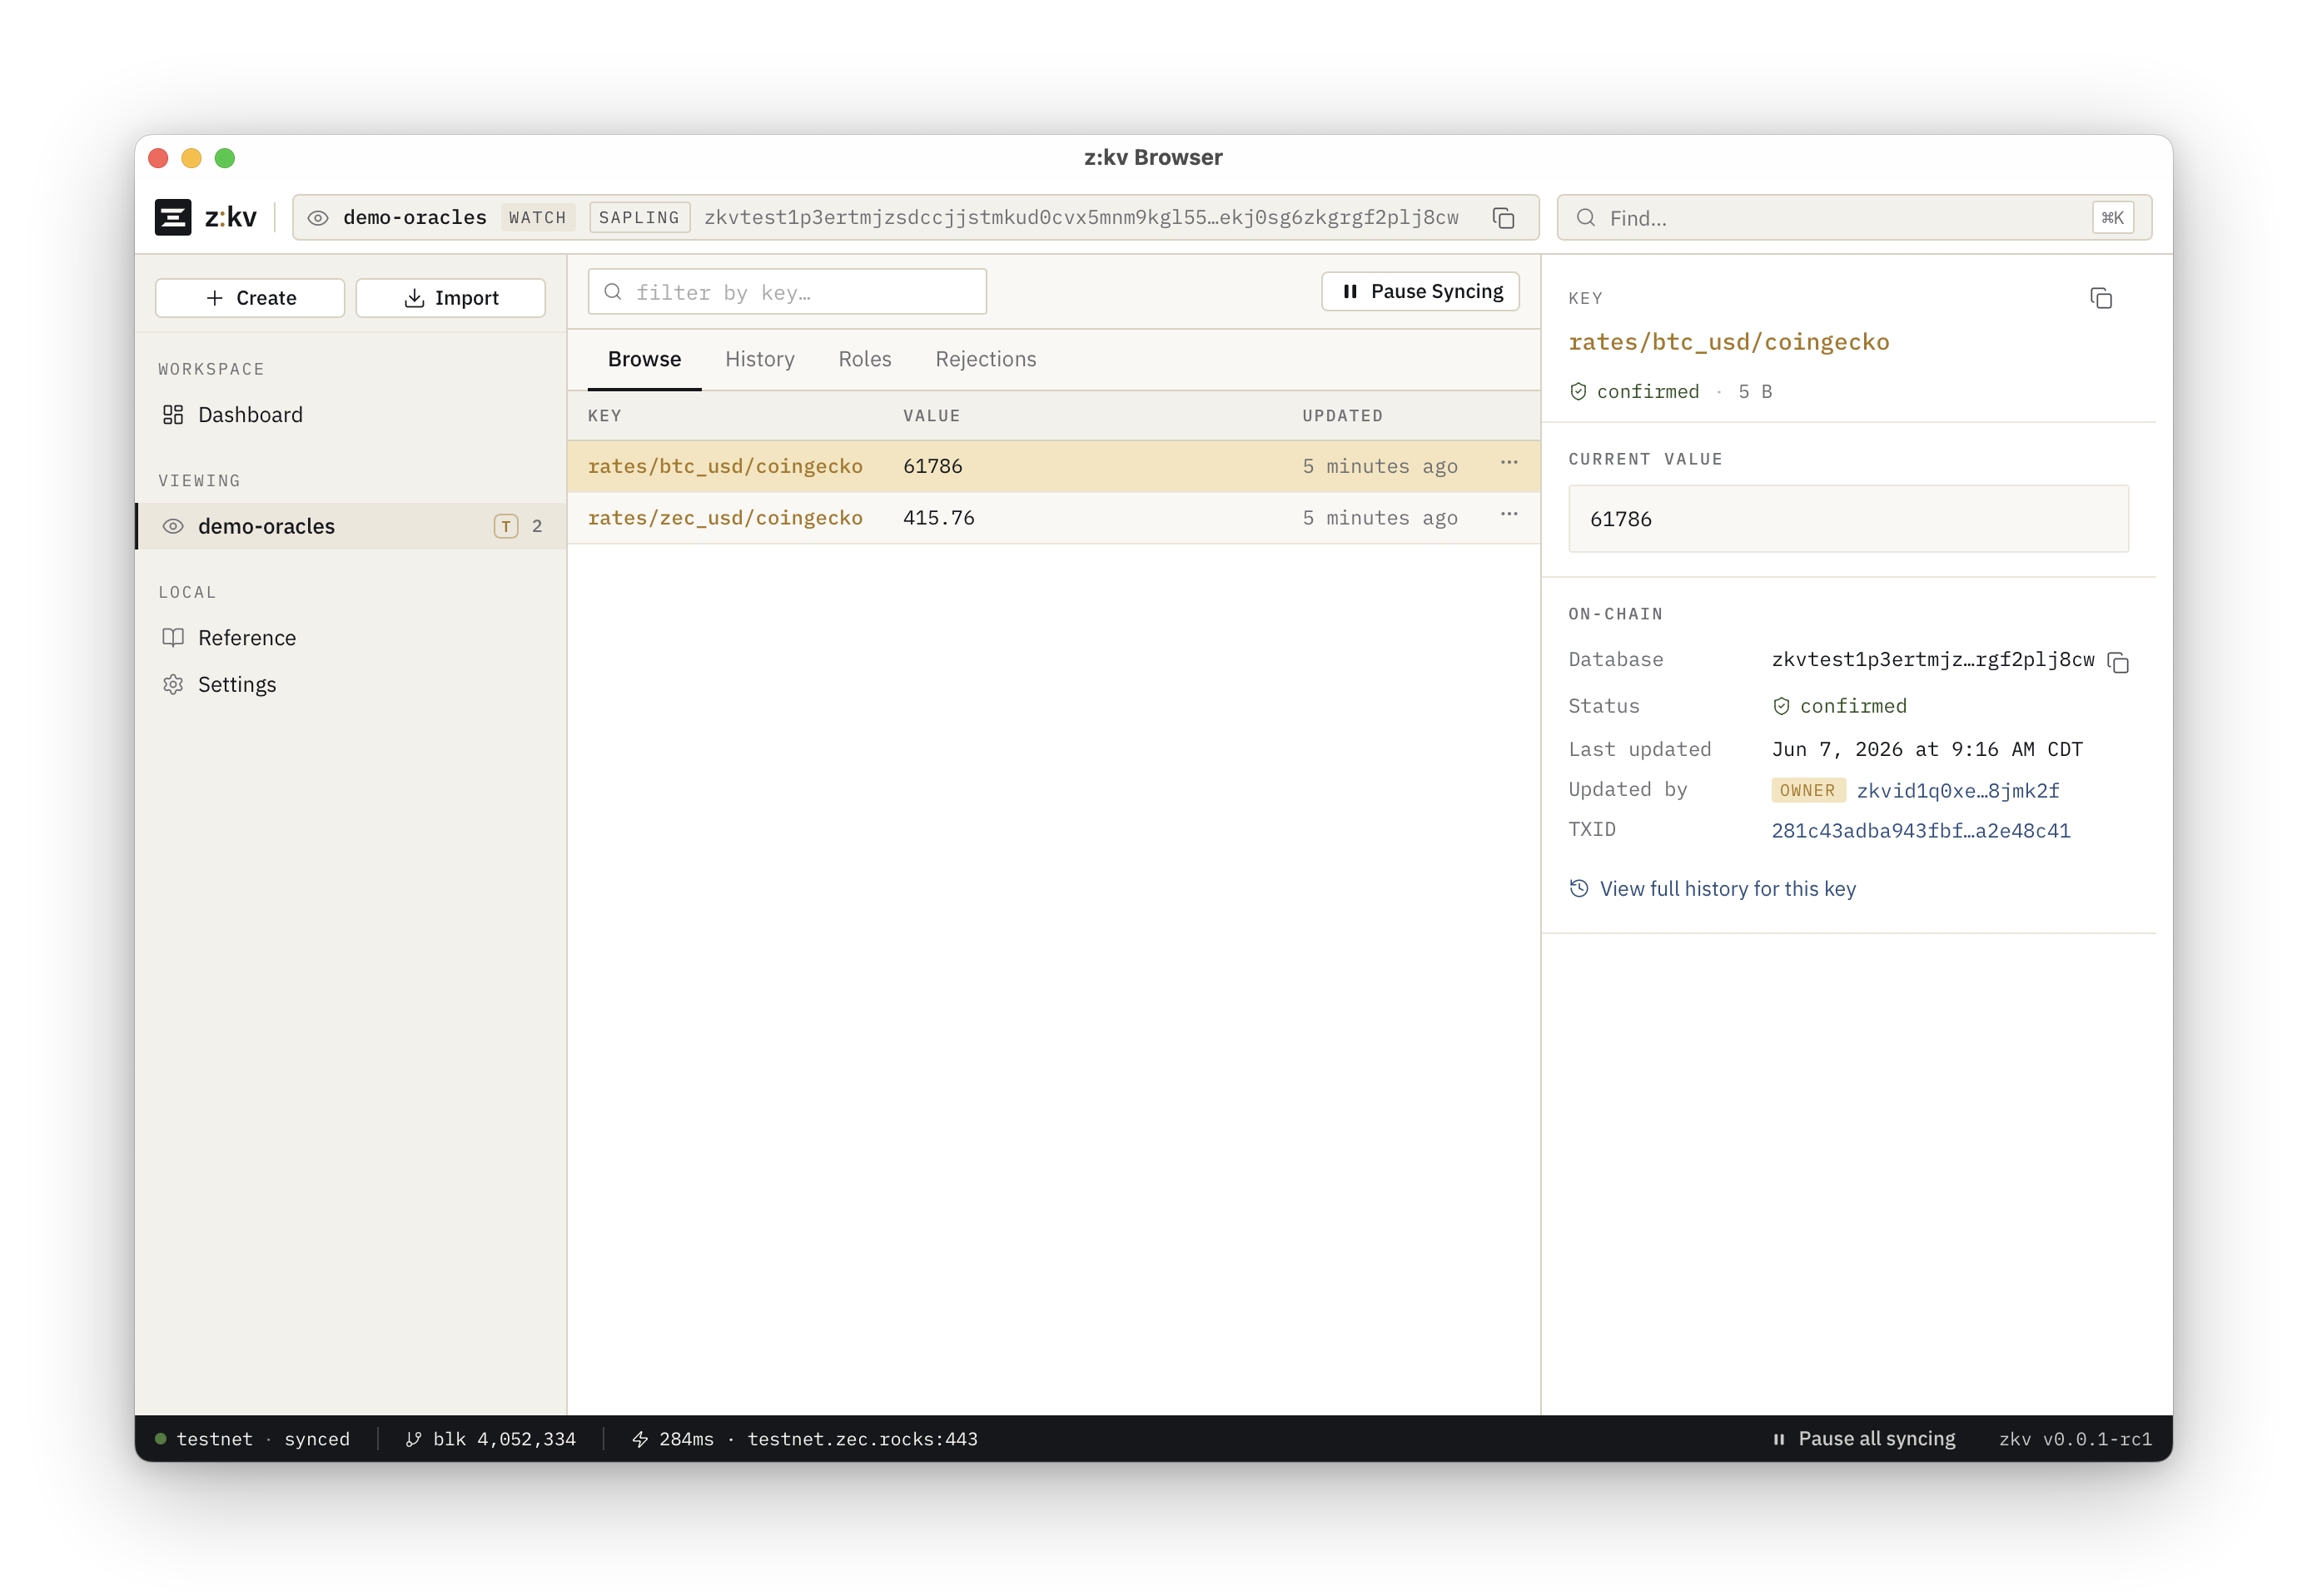Switch to the Roles tab

pos(865,359)
